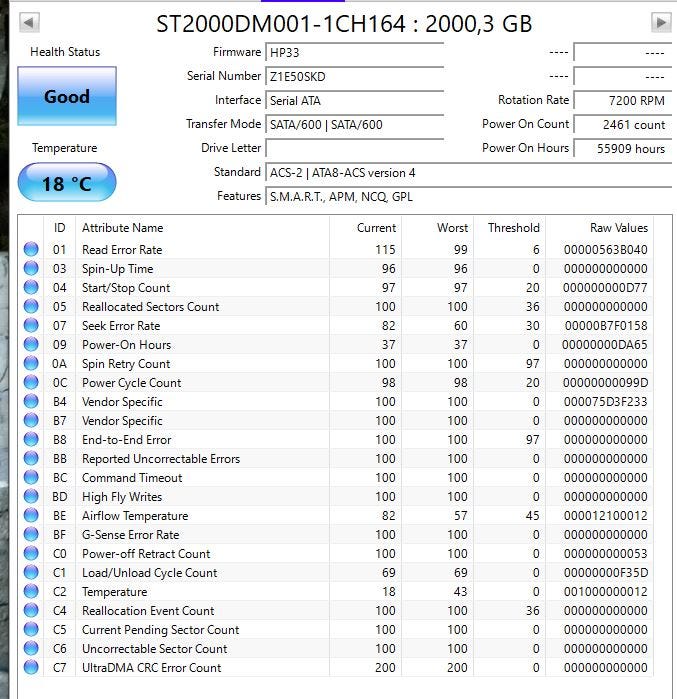Click status icon for Reallocated Sectors Count
677x699 pixels.
point(31,306)
